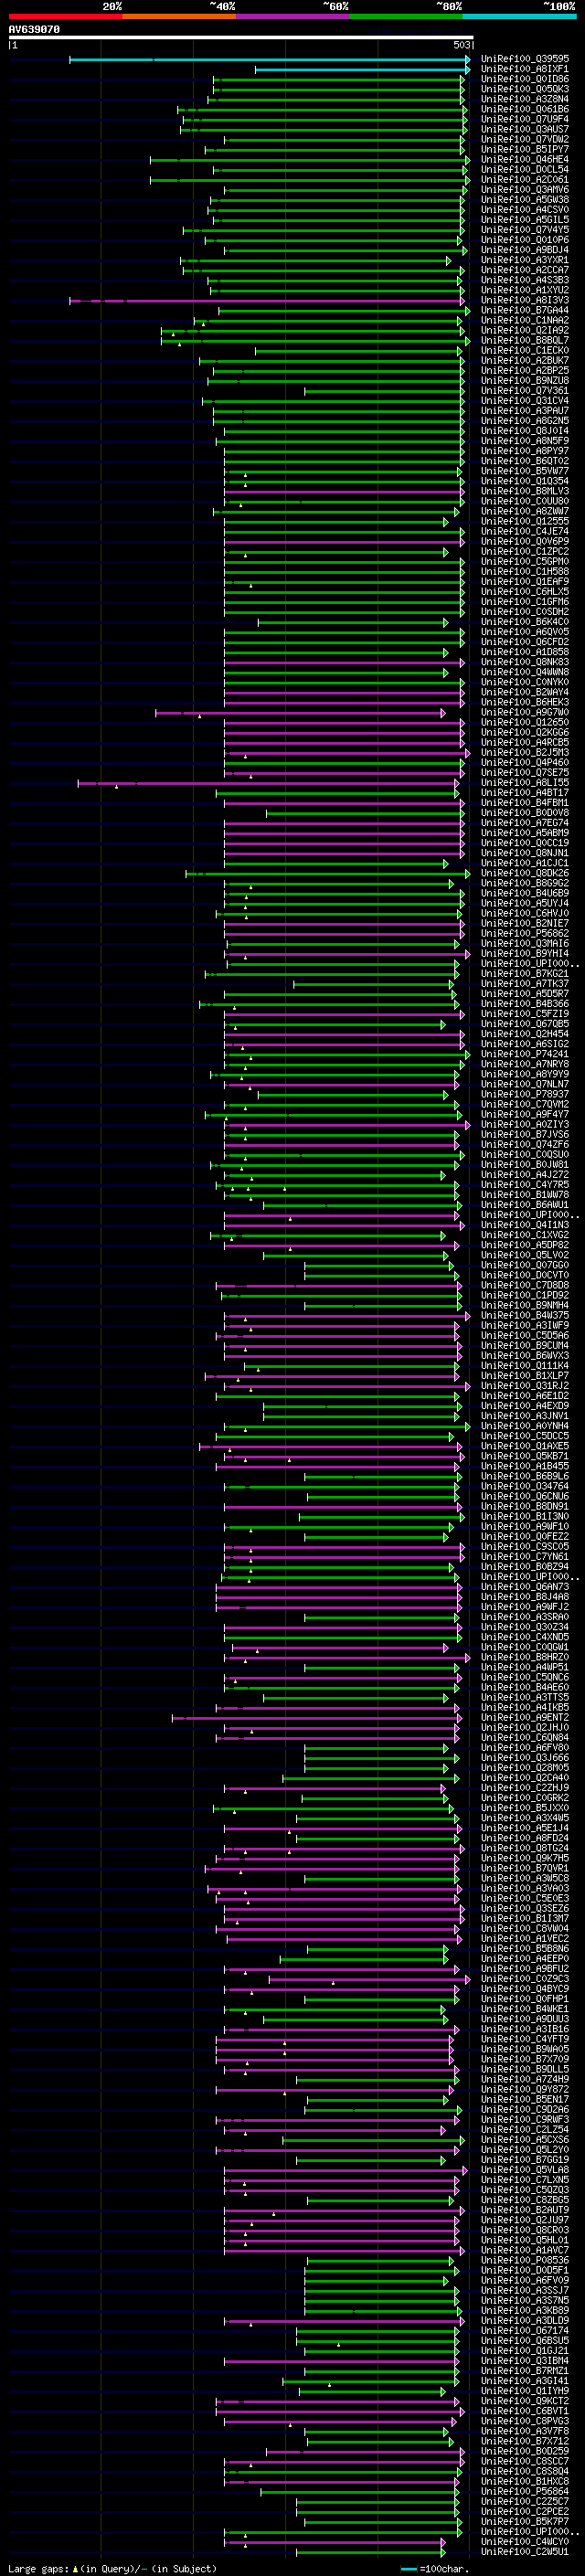Select the label UniRef100_Q31RJ2
The image size is (585, 2576).
(525, 1385)
